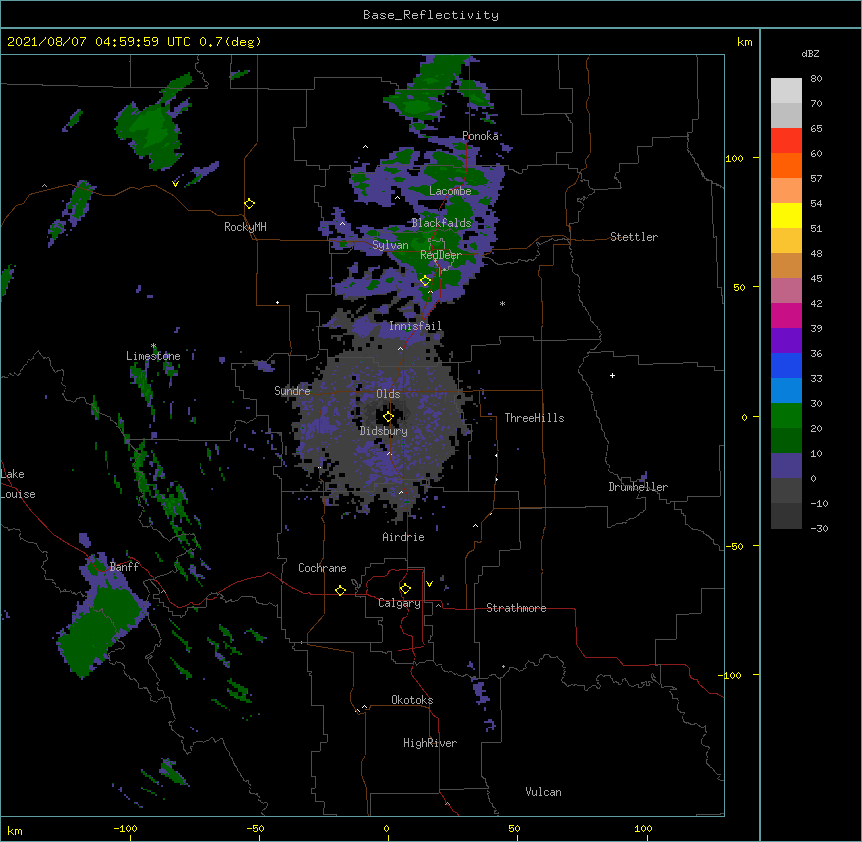Click the Base_Reflectivity title
862x842 pixels.
click(x=431, y=15)
